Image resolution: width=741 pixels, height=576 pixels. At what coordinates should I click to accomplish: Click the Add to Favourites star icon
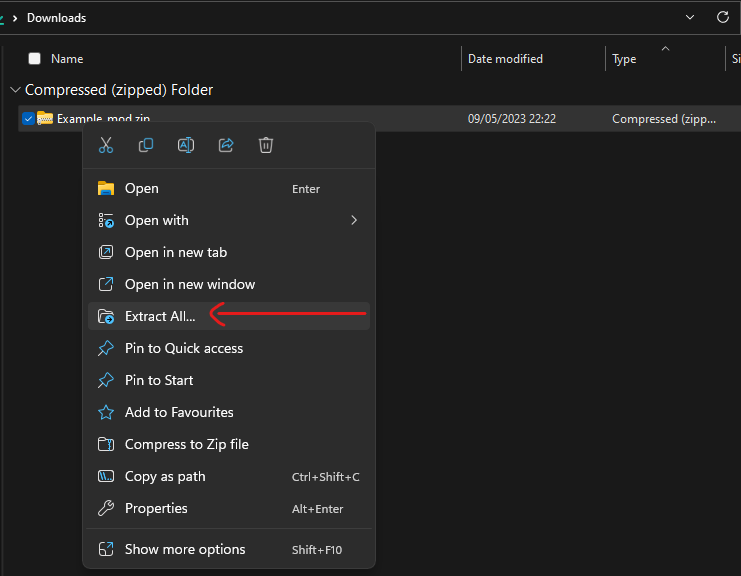pyautogui.click(x=106, y=412)
